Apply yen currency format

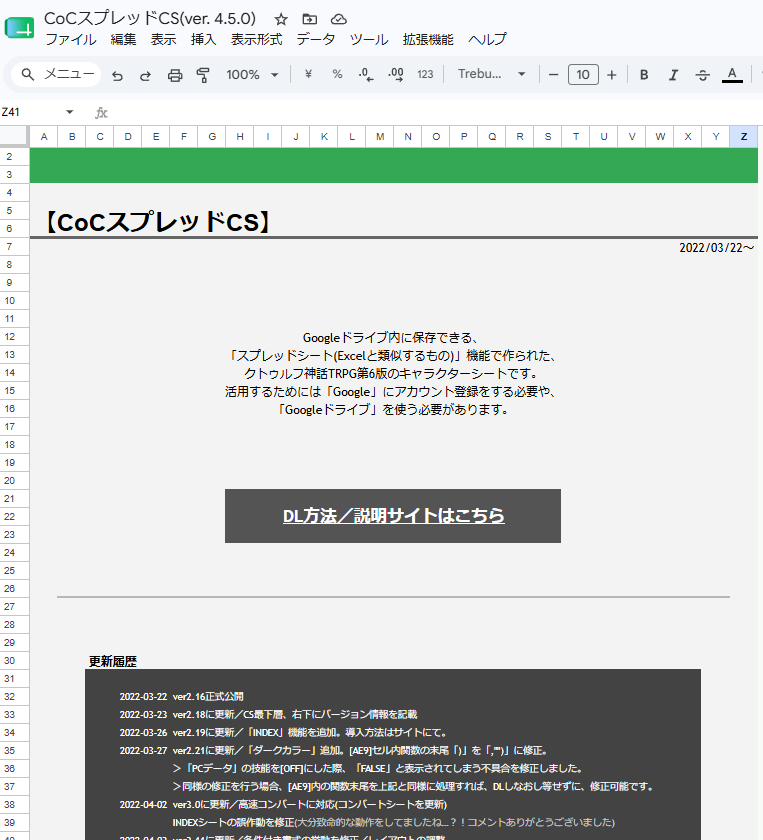click(x=308, y=74)
